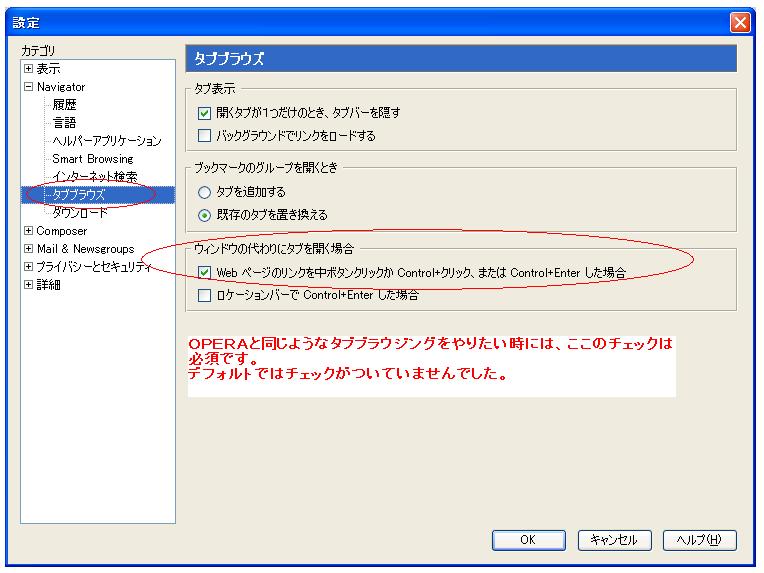The width and height of the screenshot is (764, 573).
Task: Choose 既存のタブを置き換える radio button
Action: point(204,215)
